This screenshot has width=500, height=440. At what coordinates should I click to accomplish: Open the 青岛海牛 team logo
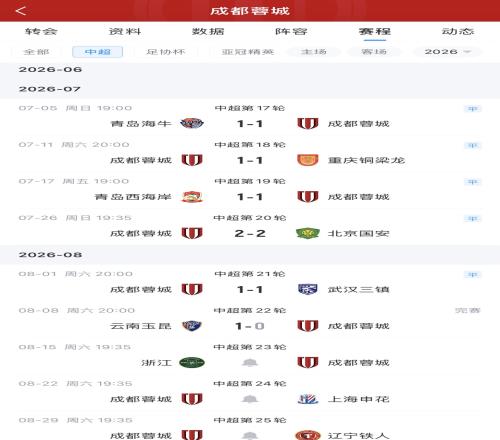192,124
